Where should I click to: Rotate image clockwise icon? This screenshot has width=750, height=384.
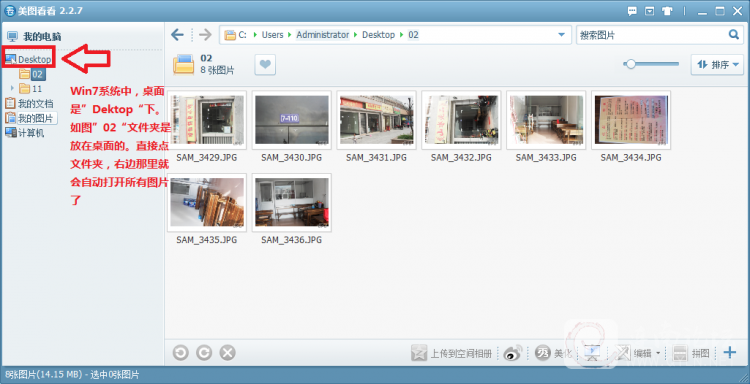(x=204, y=353)
